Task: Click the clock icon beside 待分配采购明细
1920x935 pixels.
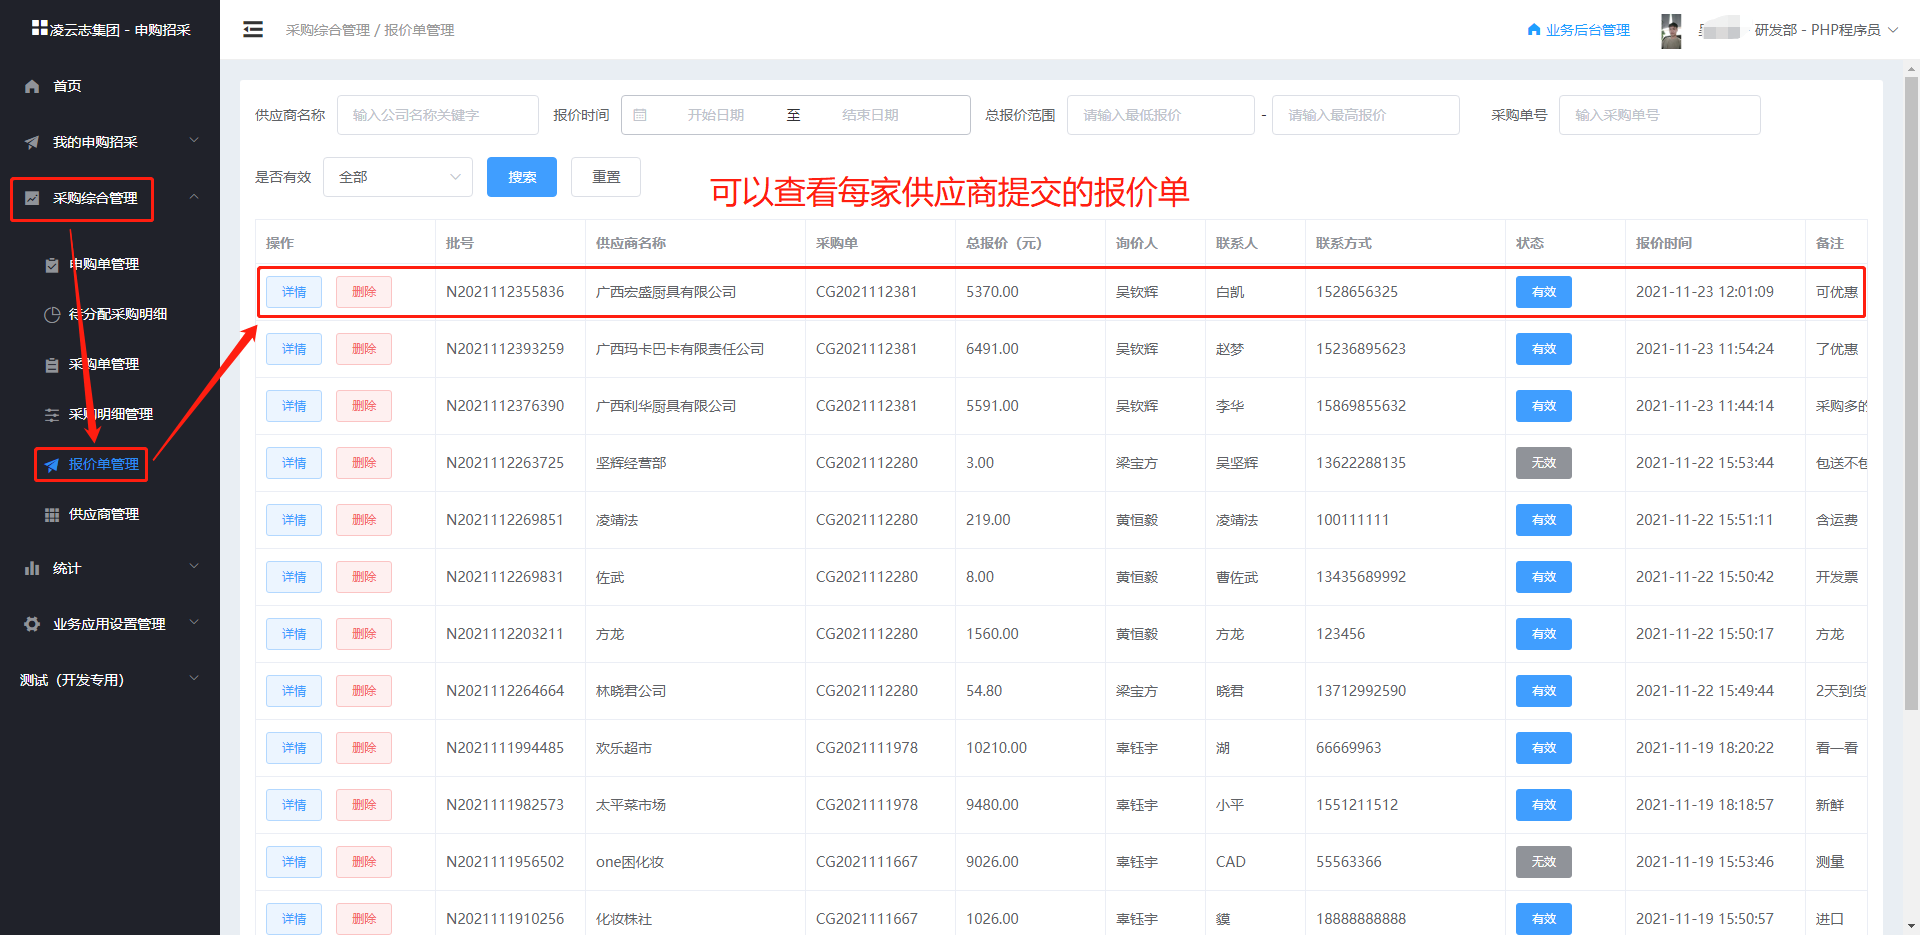Action: 52,314
